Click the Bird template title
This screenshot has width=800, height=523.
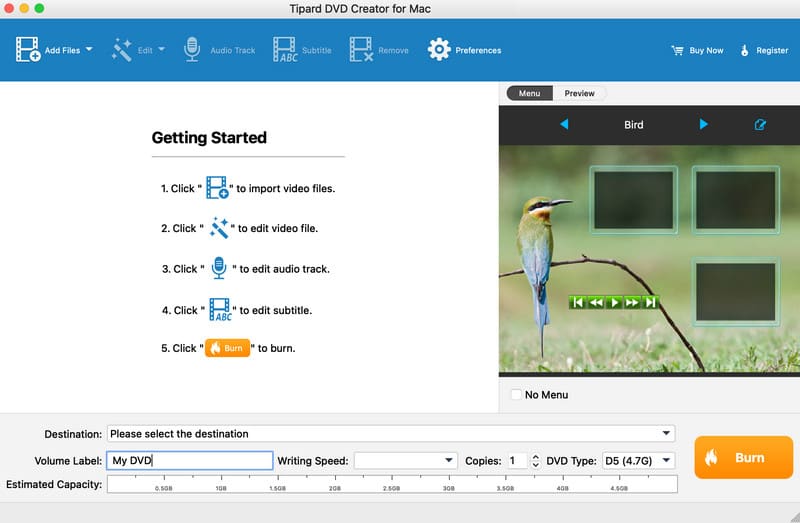click(634, 124)
